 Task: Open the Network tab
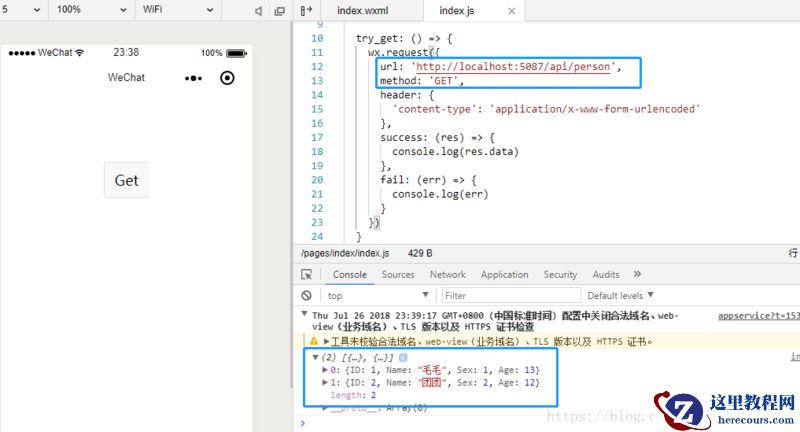(x=447, y=274)
